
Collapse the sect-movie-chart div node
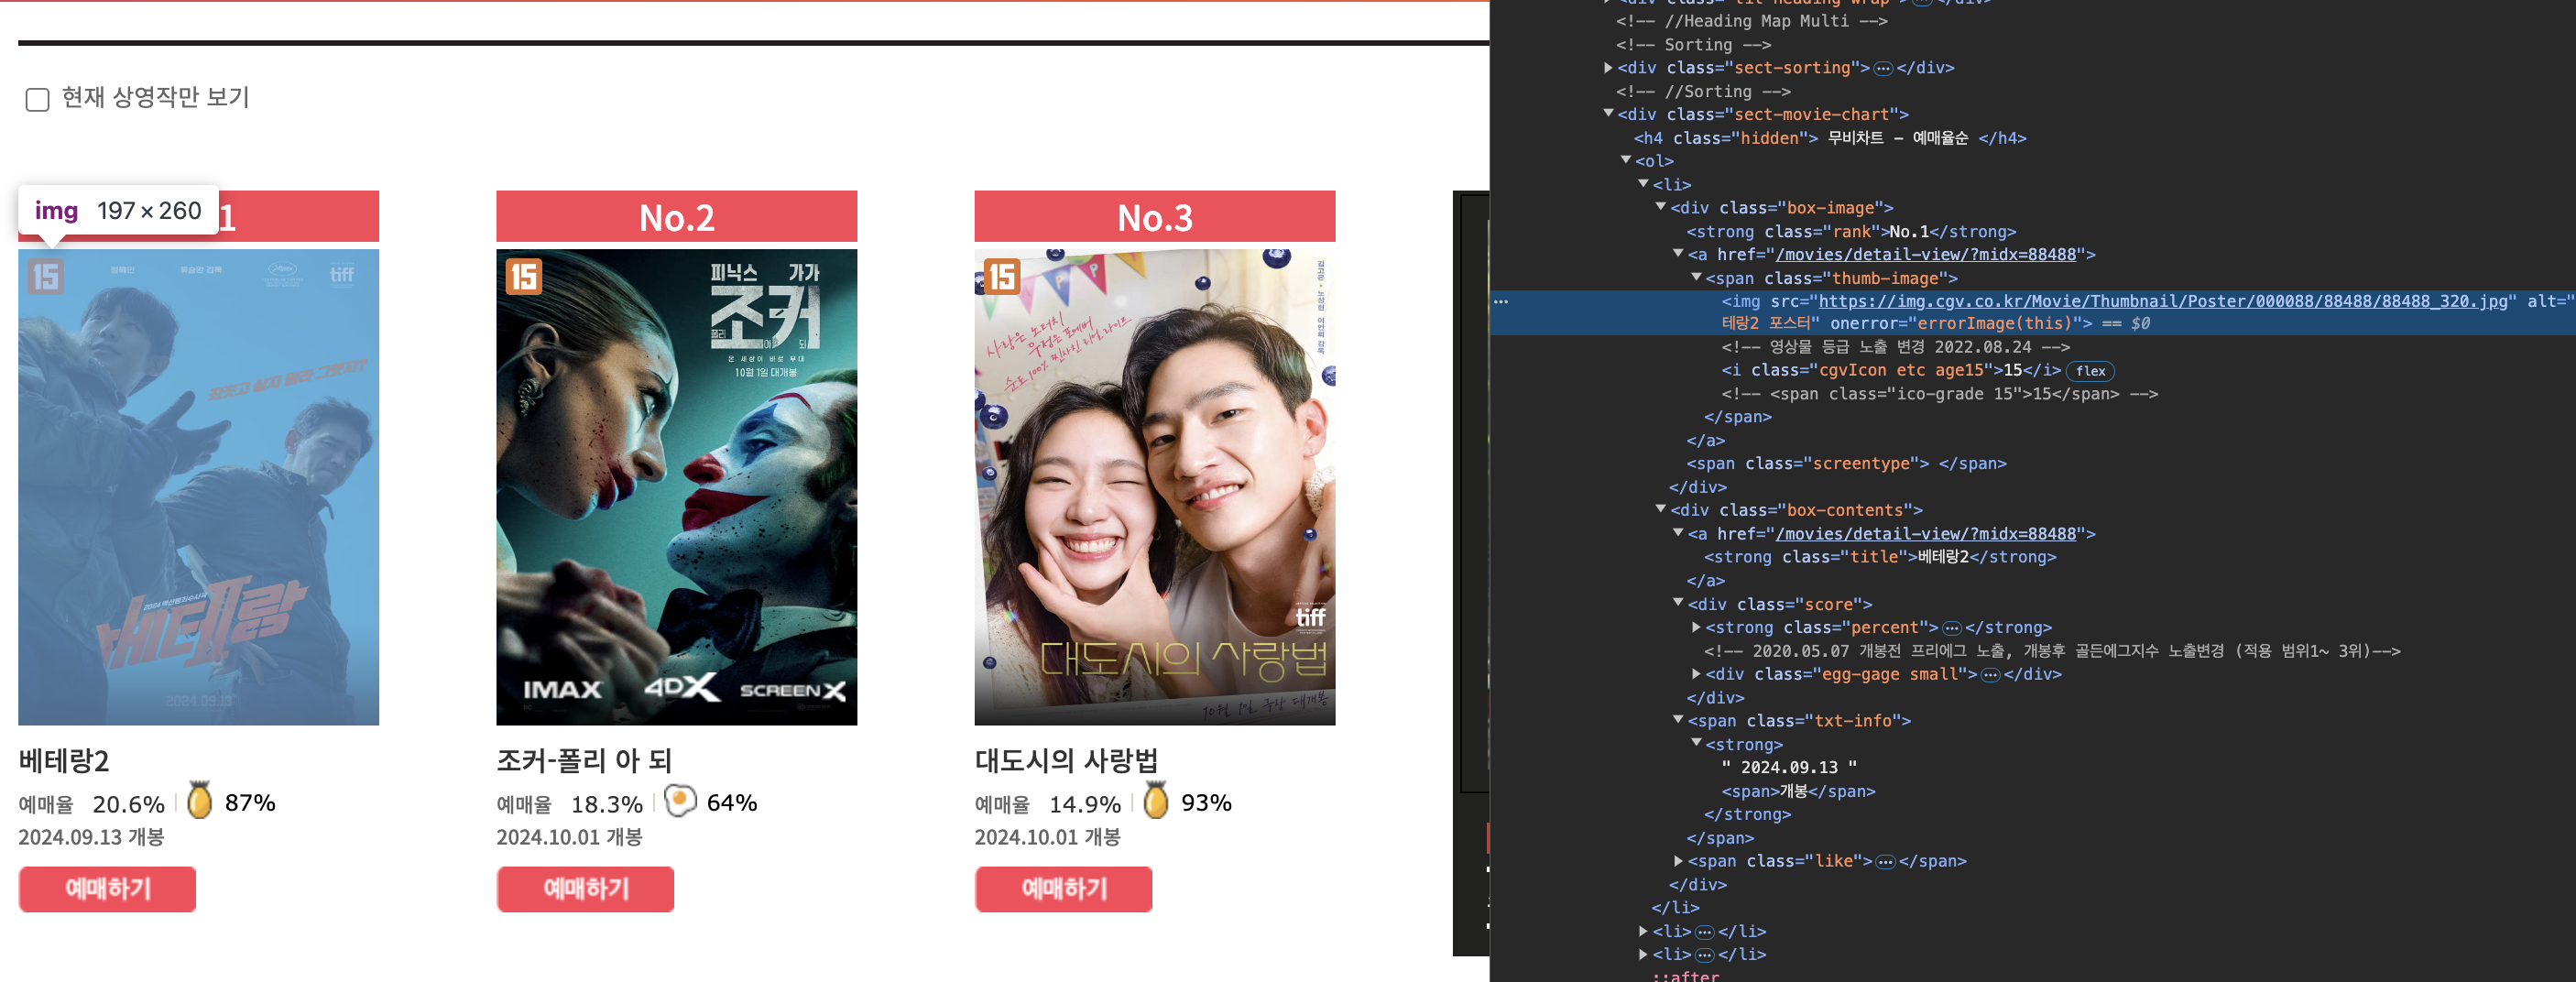point(1608,114)
